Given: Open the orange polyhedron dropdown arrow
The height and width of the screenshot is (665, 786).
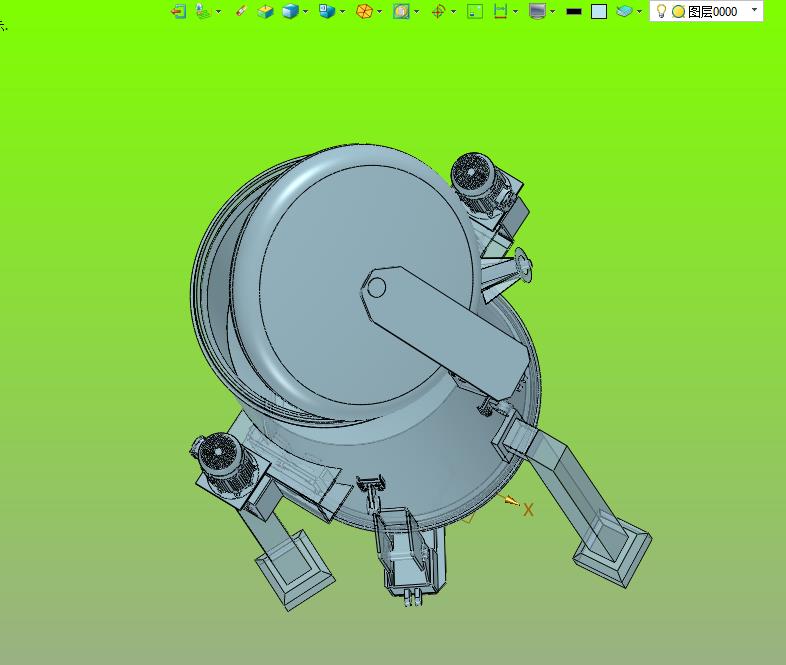Looking at the screenshot, I should click(379, 12).
